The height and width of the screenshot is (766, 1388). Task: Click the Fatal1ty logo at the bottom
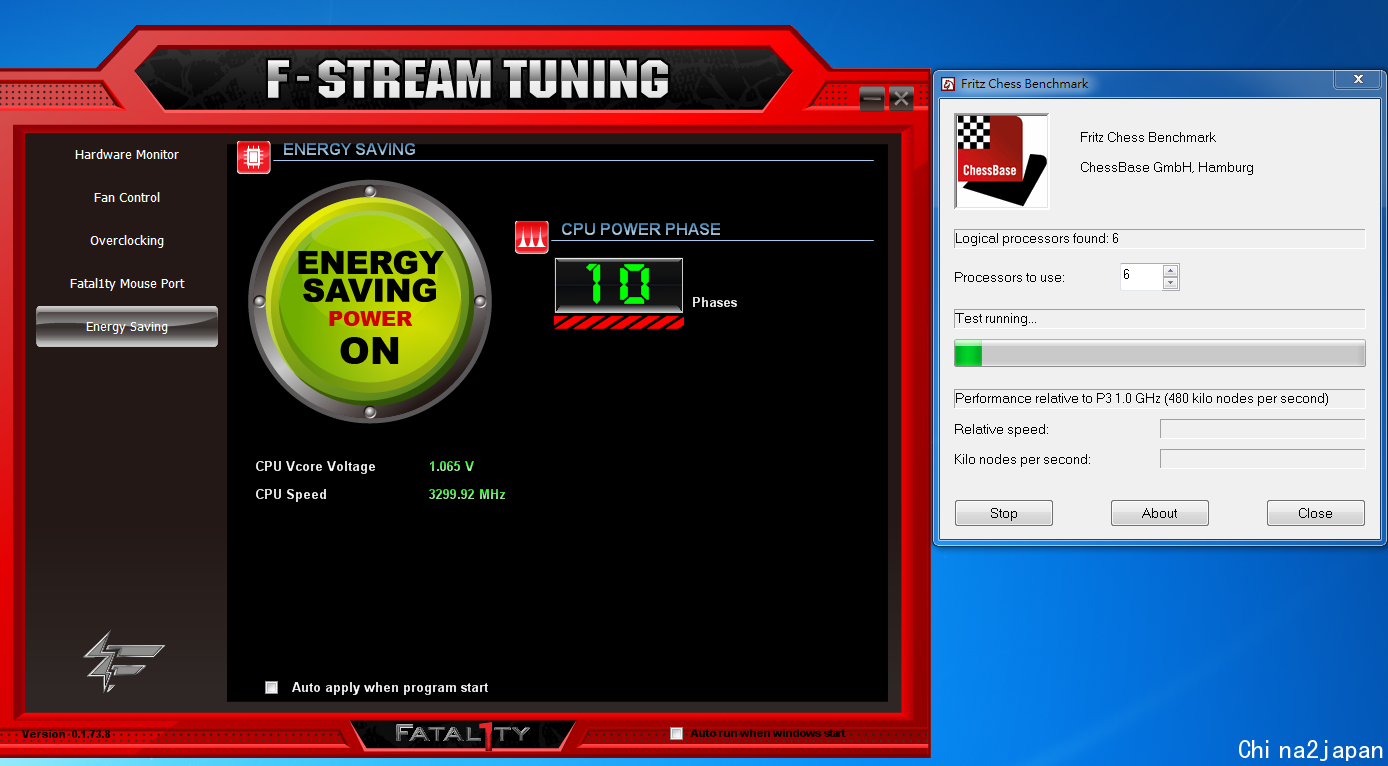pyautogui.click(x=463, y=734)
